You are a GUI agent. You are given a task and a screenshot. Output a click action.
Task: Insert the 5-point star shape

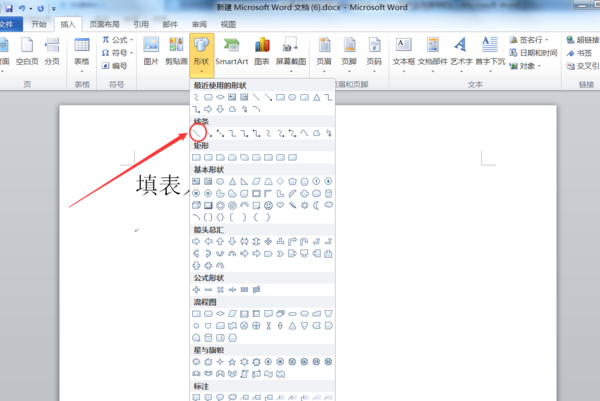coord(232,362)
